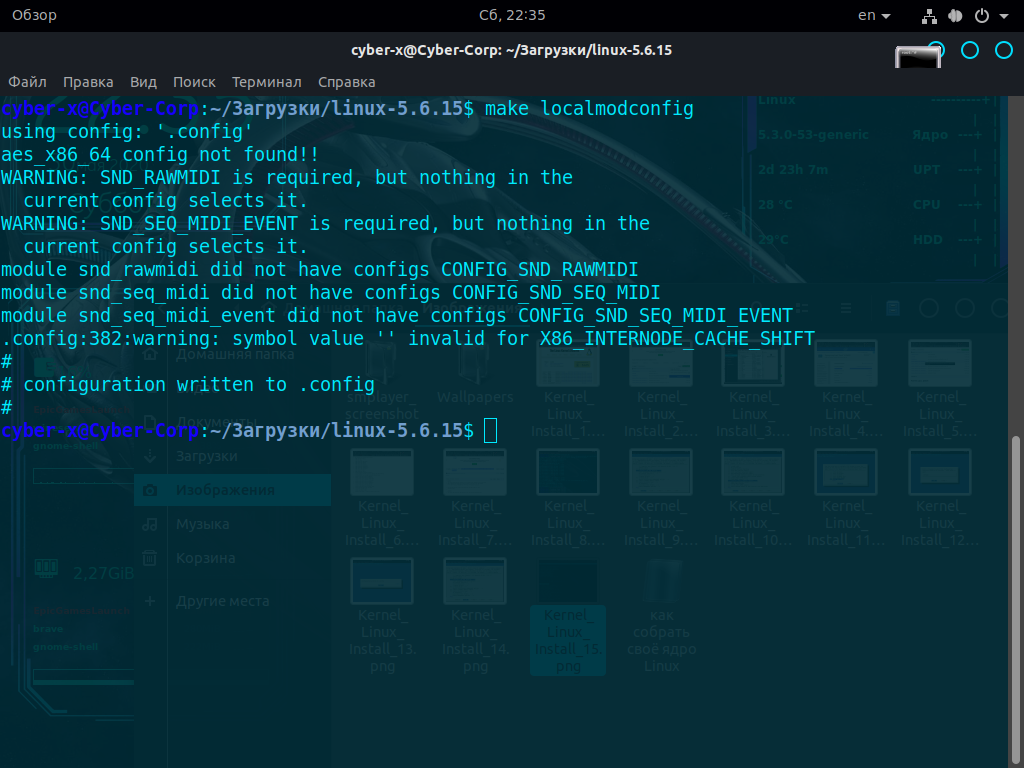The width and height of the screenshot is (1024, 768).
Task: Click the plus icon beside Другие места
Action: [150, 601]
